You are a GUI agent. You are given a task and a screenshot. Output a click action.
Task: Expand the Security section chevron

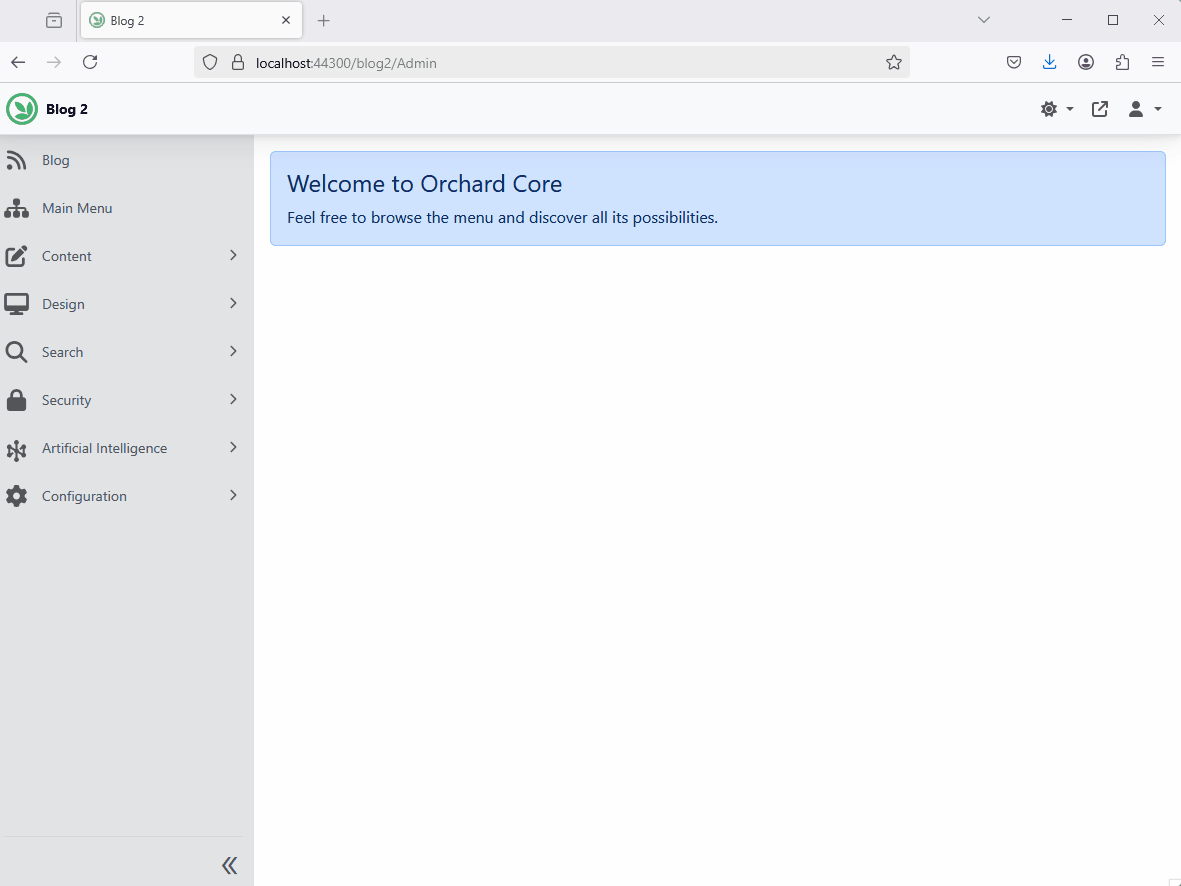click(233, 399)
